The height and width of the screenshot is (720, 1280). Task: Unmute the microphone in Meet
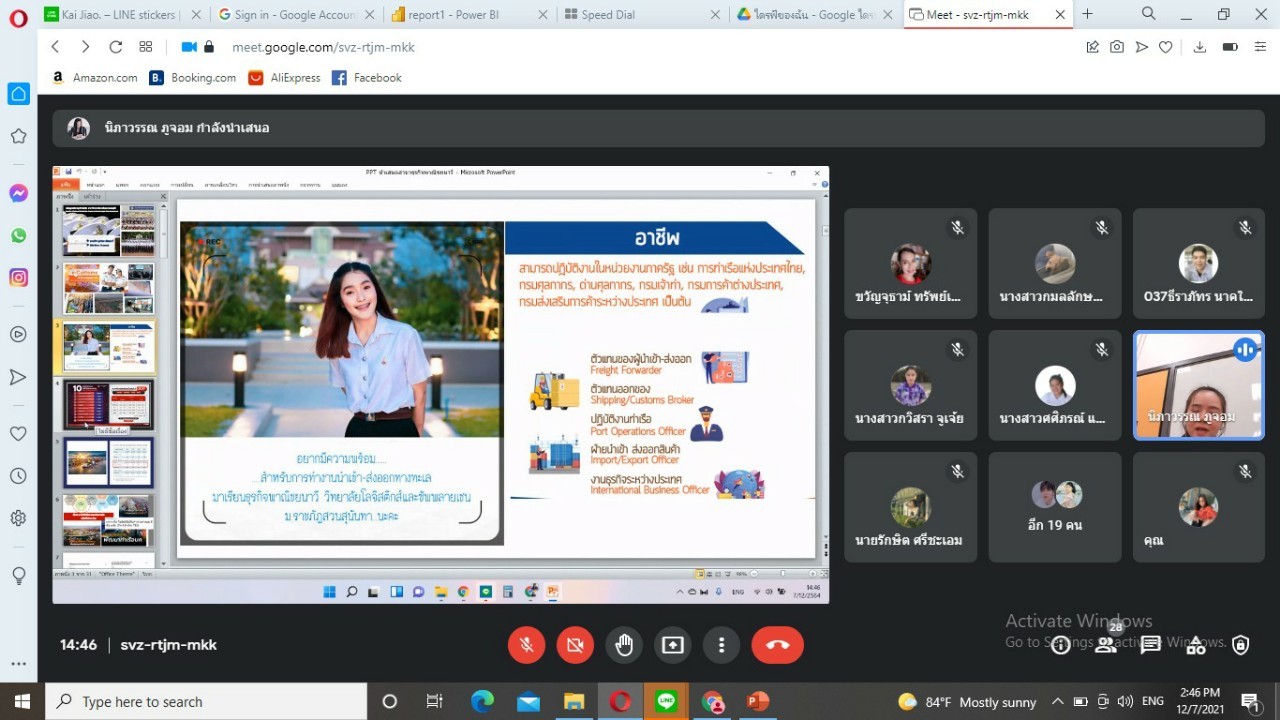click(x=526, y=645)
